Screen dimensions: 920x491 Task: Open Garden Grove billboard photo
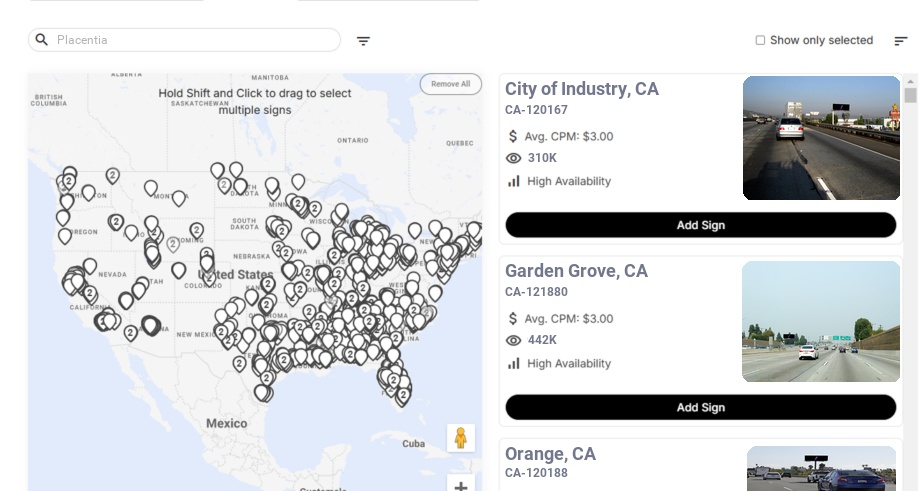pos(821,321)
